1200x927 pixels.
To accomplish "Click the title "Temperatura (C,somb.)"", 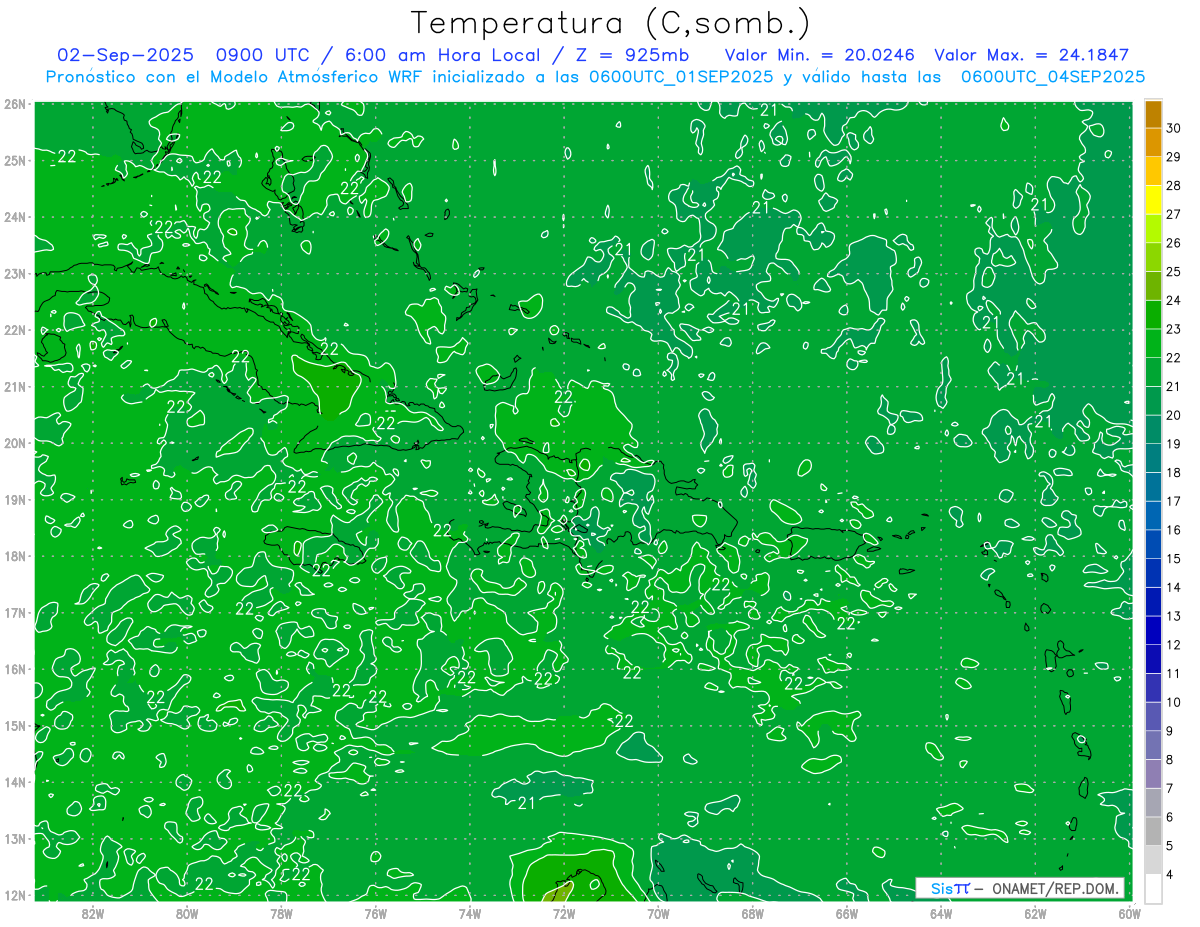I will (611, 24).
